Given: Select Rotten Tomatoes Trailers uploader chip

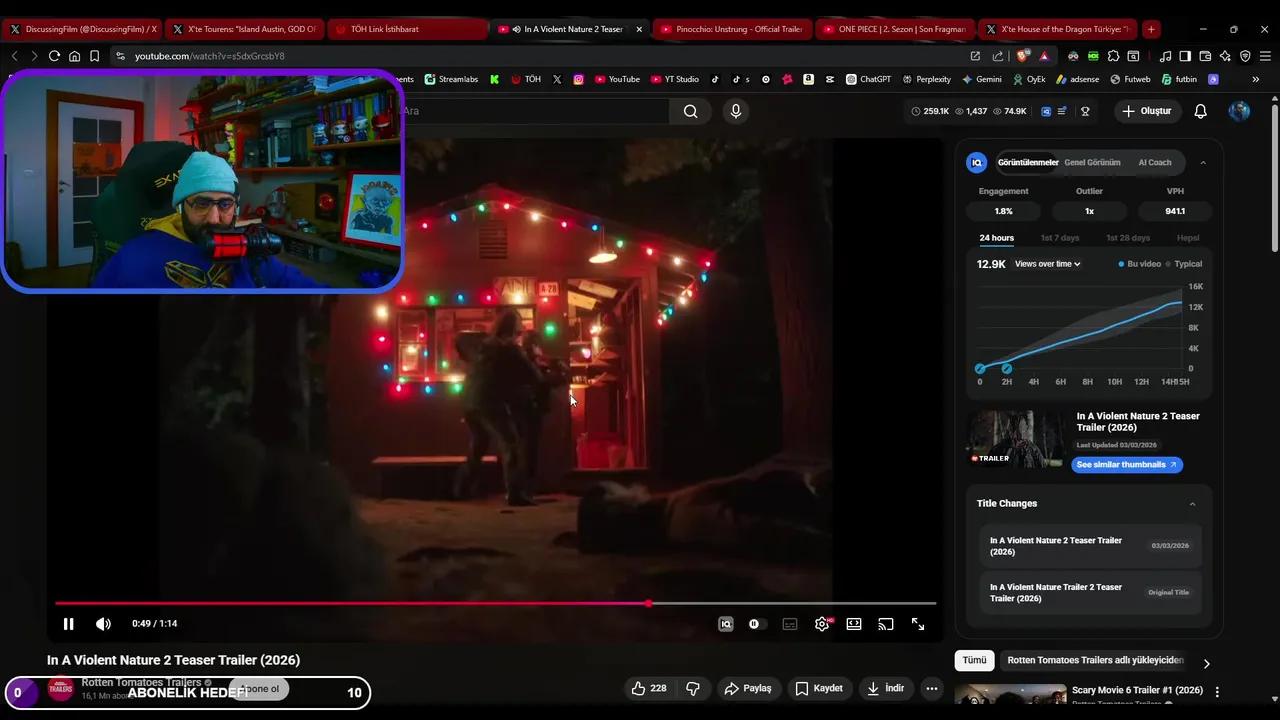Looking at the screenshot, I should click(1095, 660).
